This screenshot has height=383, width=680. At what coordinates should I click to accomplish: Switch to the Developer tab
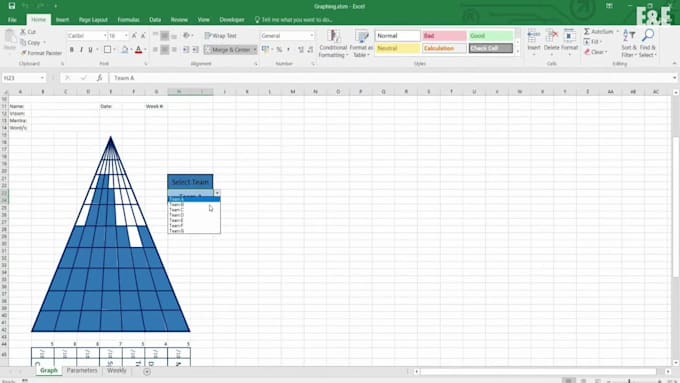point(232,20)
